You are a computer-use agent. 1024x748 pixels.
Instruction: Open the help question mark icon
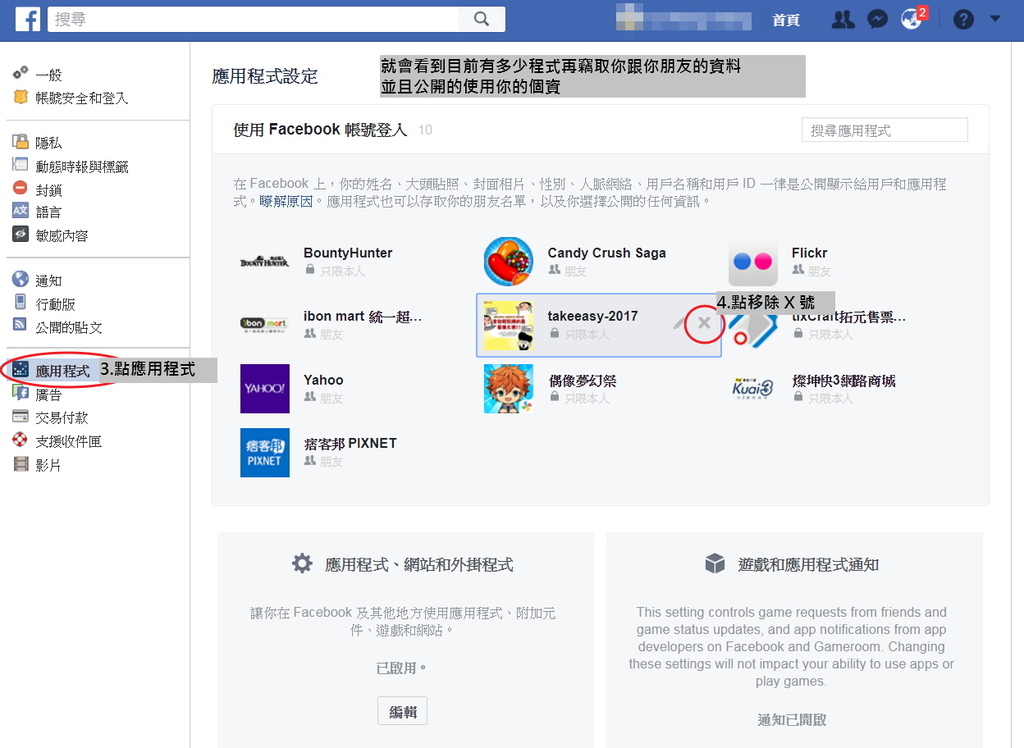tap(963, 20)
